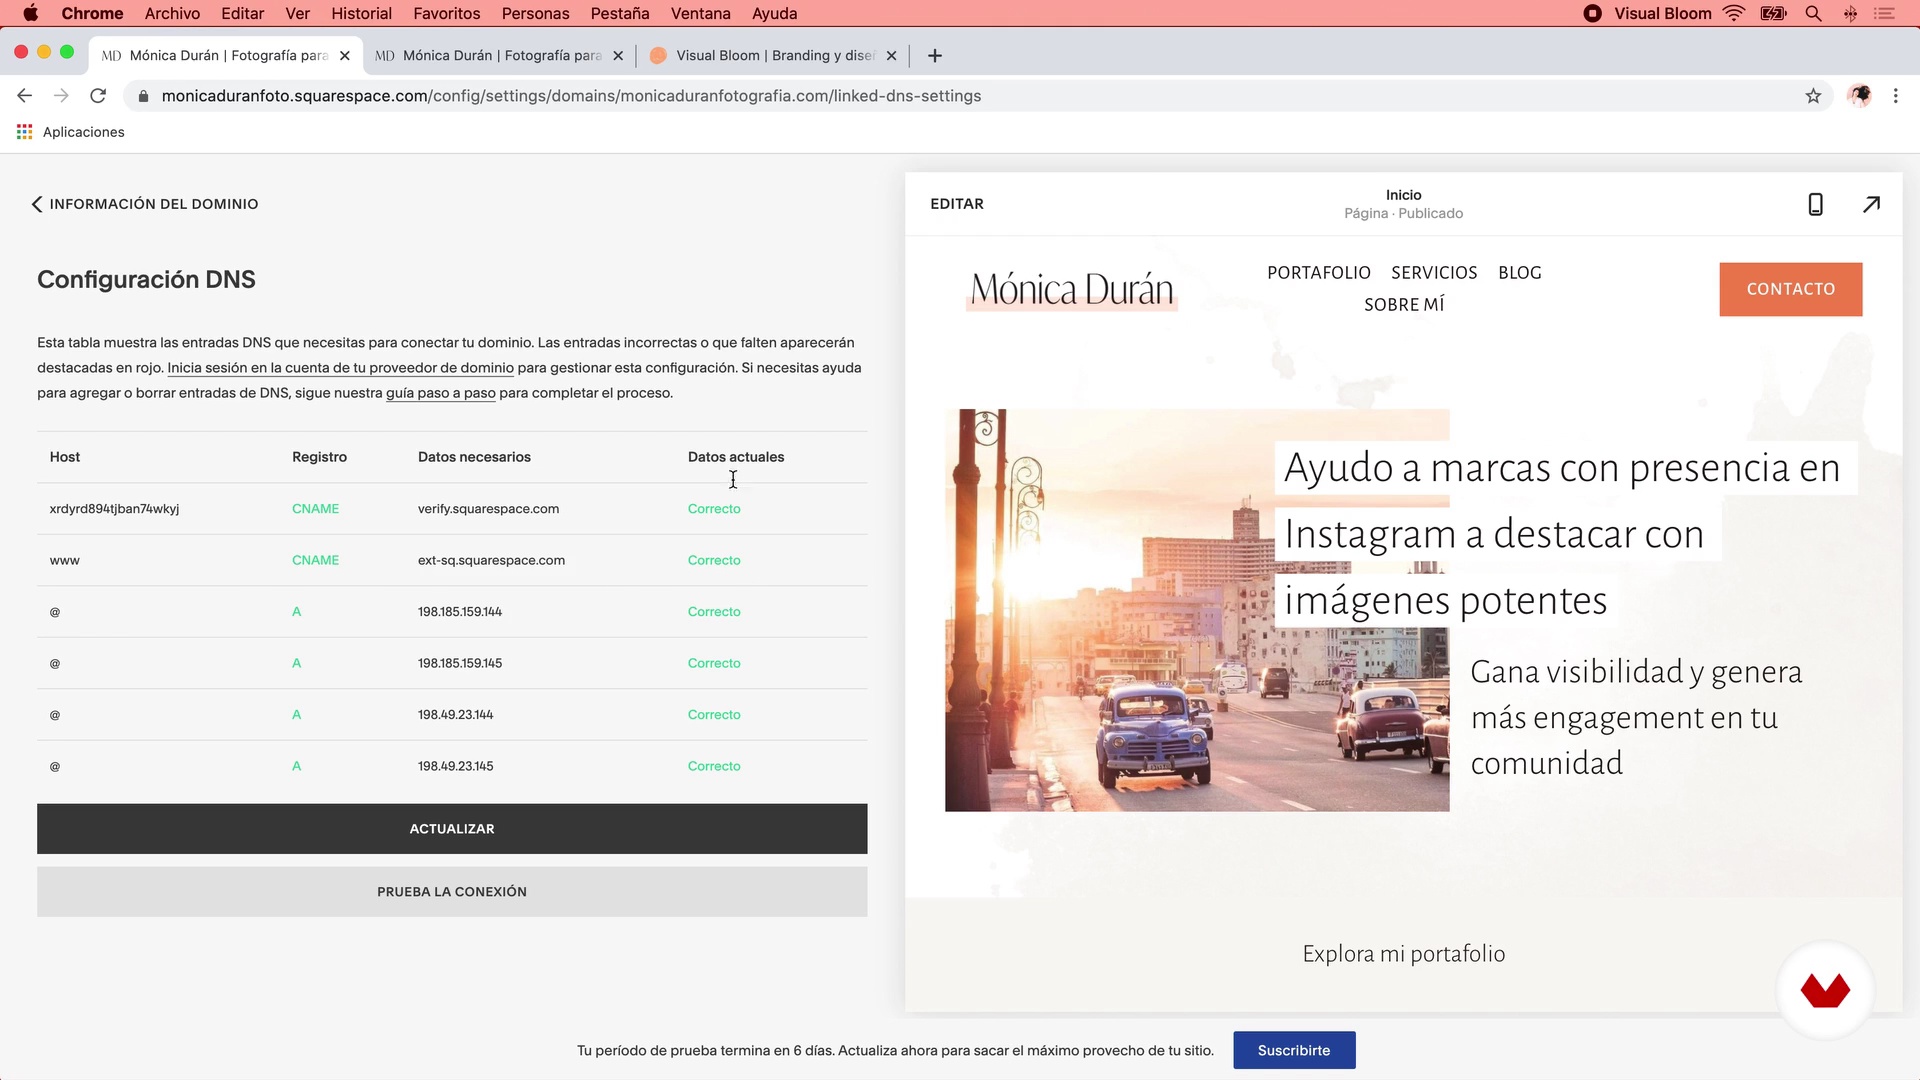Bookmark this page with the star icon
This screenshot has width=1920, height=1080.
1813,96
